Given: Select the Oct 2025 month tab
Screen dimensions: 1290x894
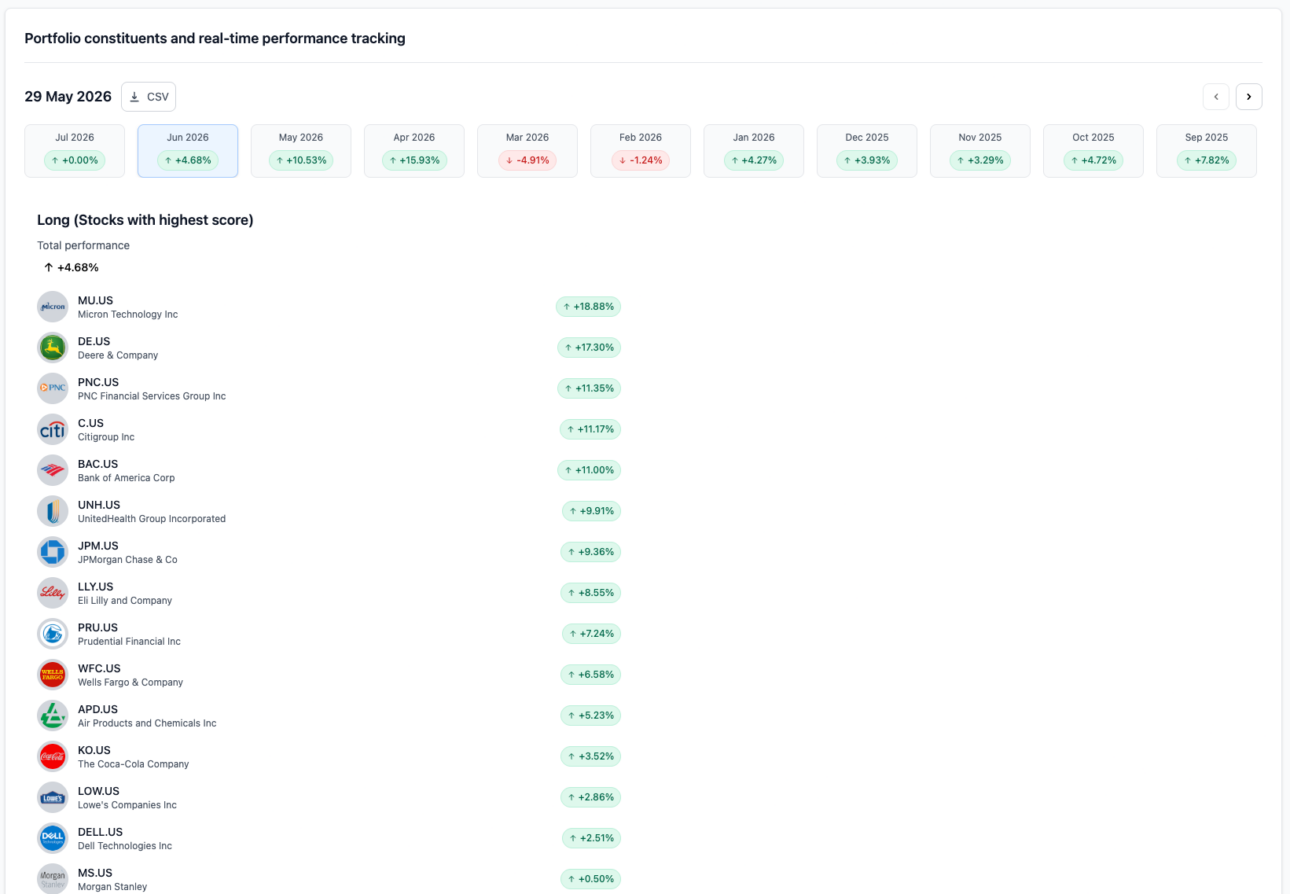Looking at the screenshot, I should (x=1093, y=151).
